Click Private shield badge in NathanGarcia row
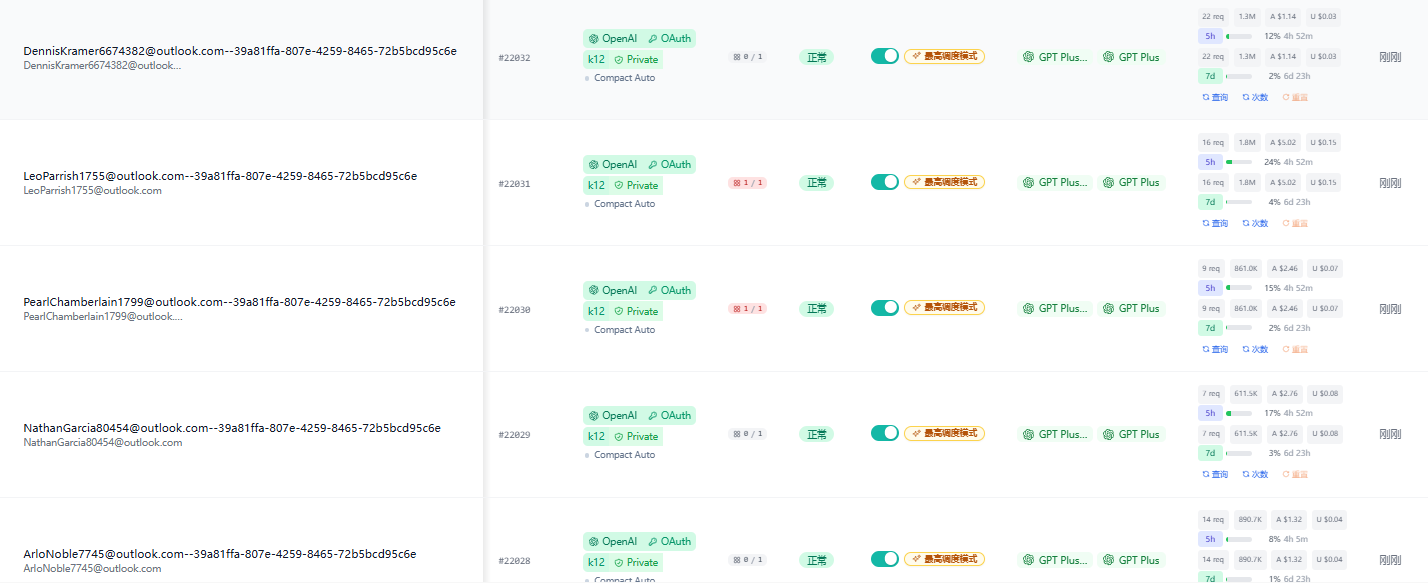The width and height of the screenshot is (1428, 583). [636, 436]
